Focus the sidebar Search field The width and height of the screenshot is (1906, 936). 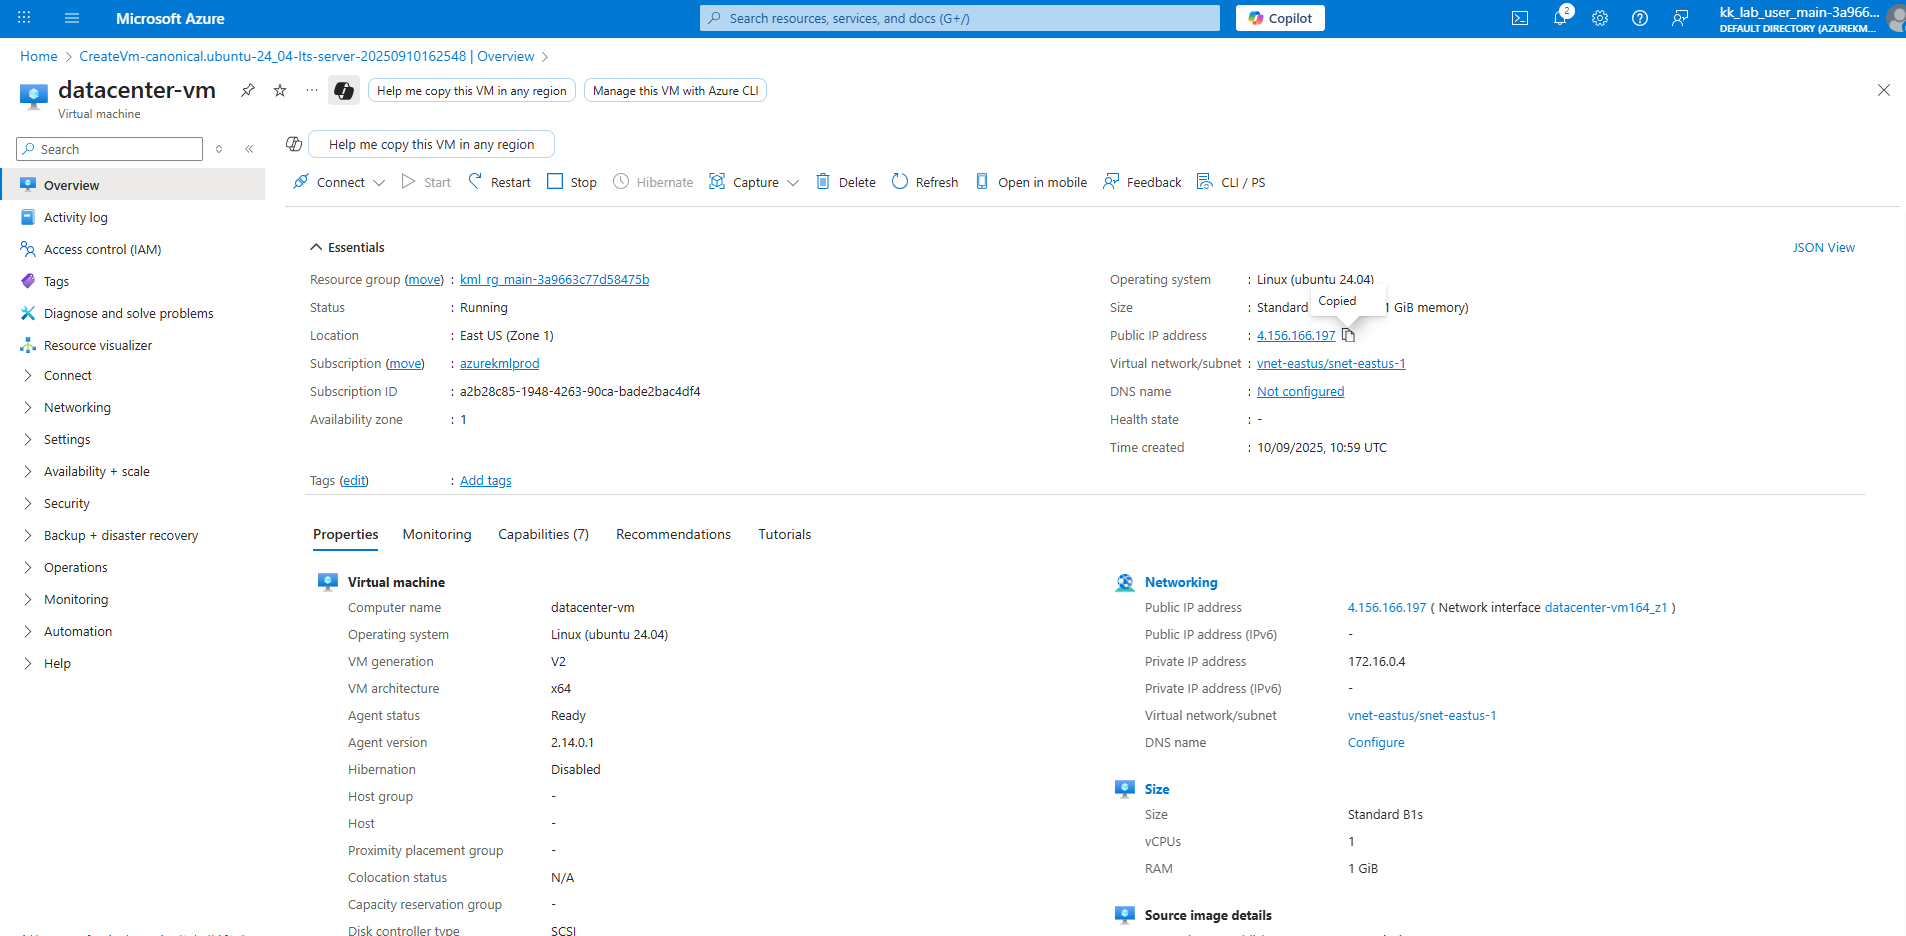coord(110,149)
